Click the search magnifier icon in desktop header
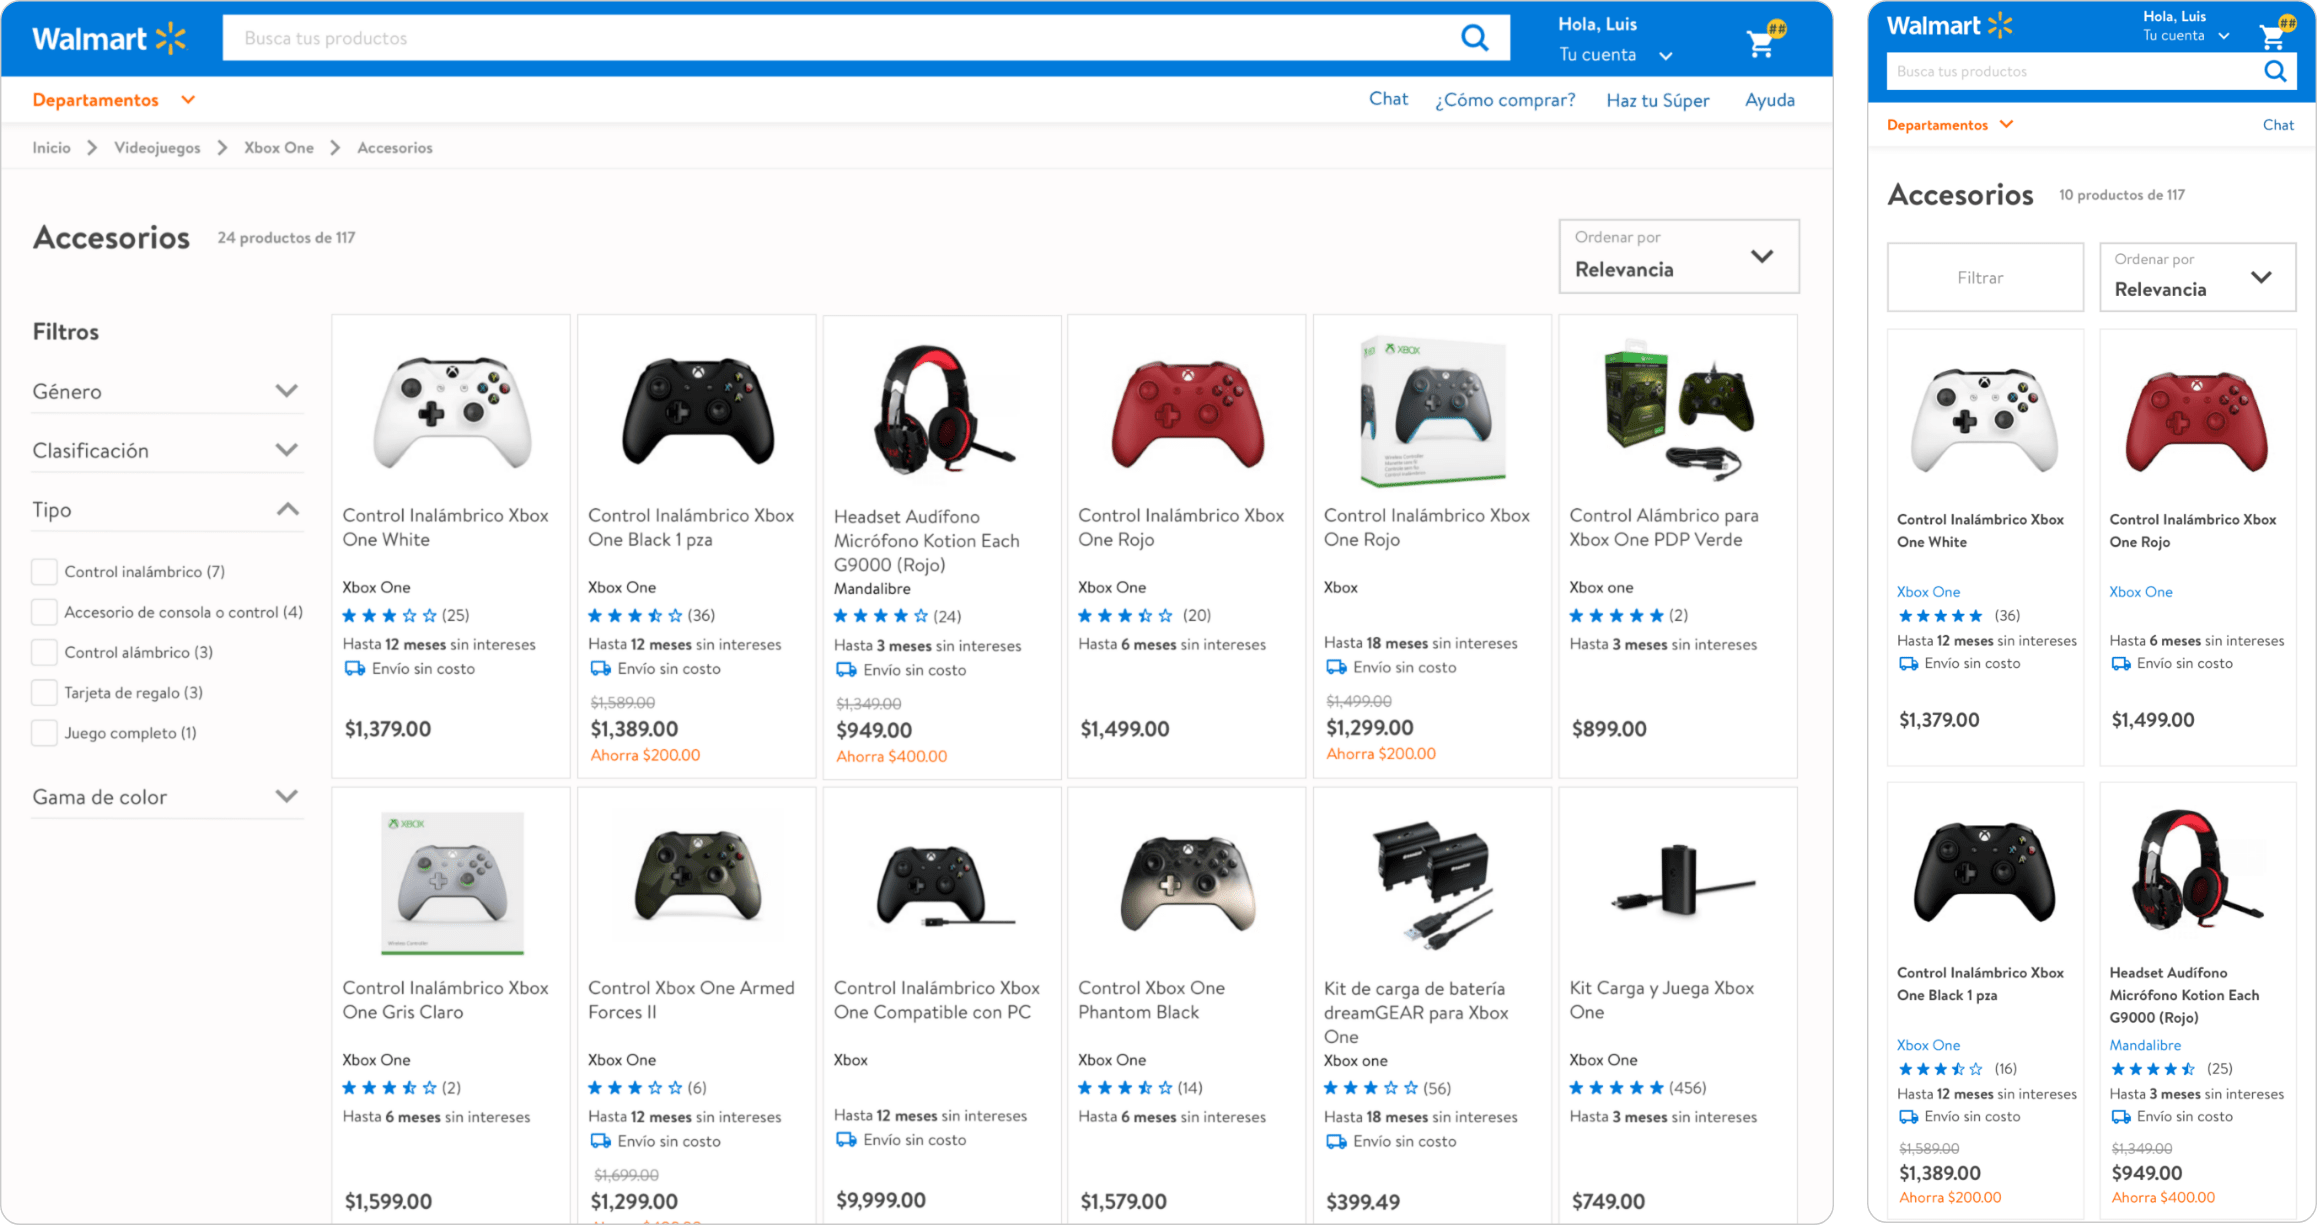The height and width of the screenshot is (1225, 2317). pos(1474,38)
